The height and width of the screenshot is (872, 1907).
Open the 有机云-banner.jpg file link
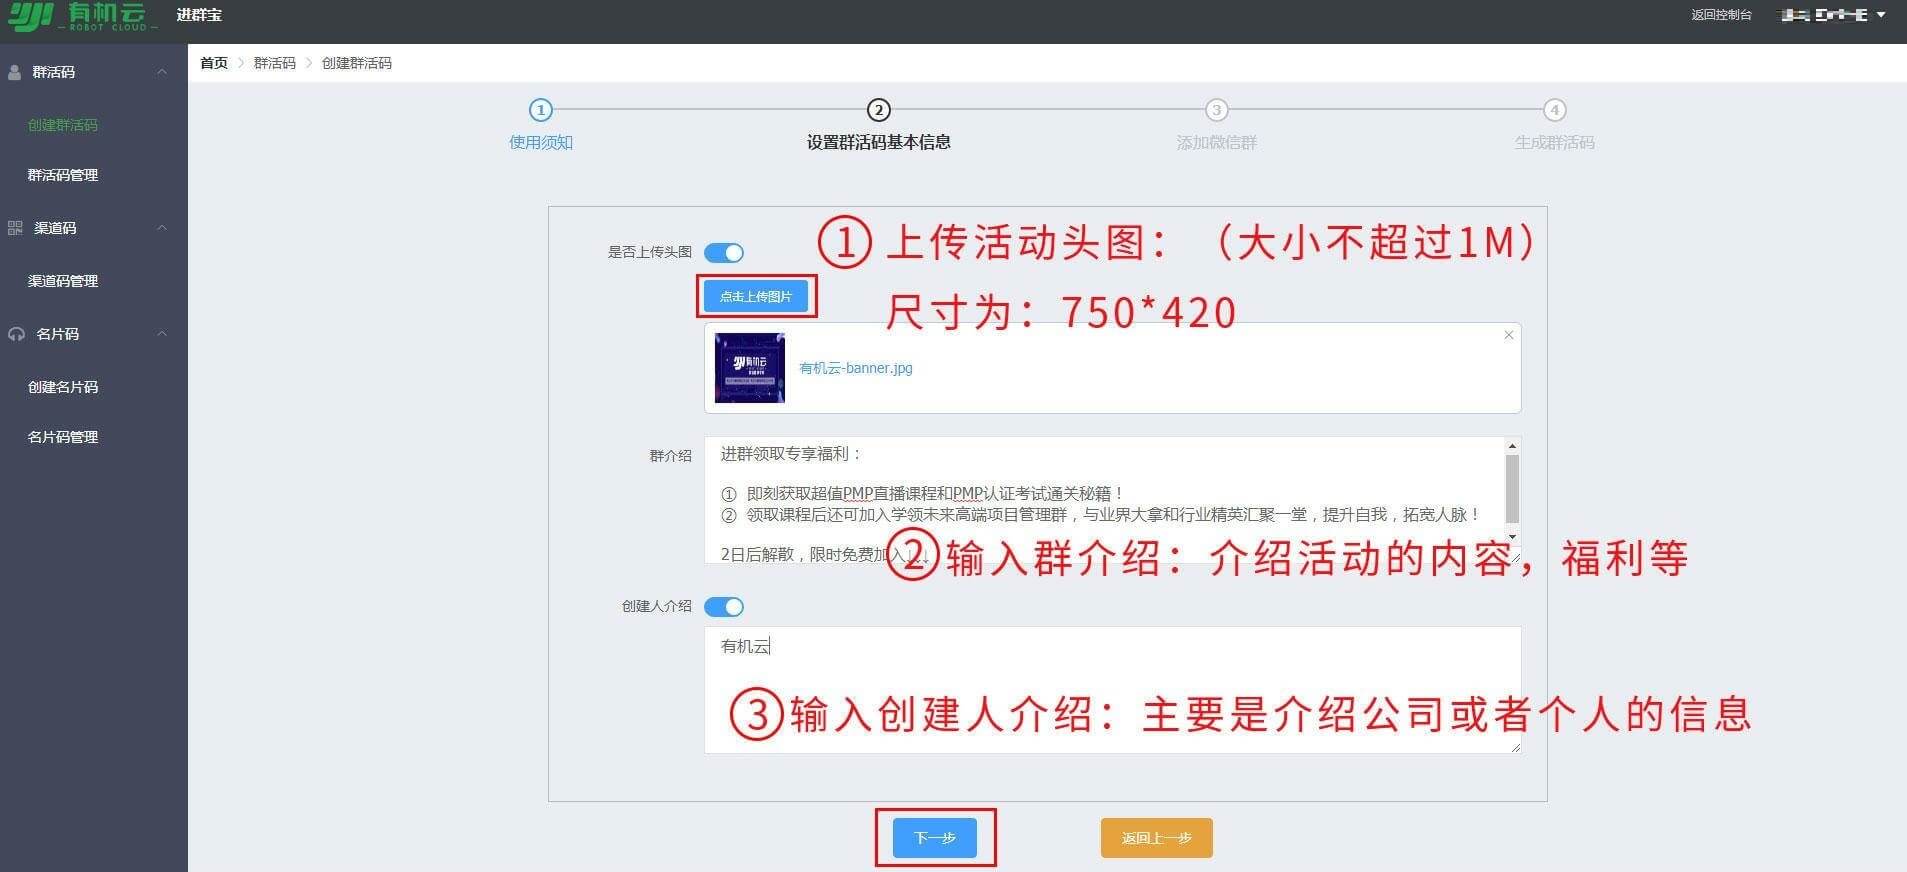click(x=856, y=368)
